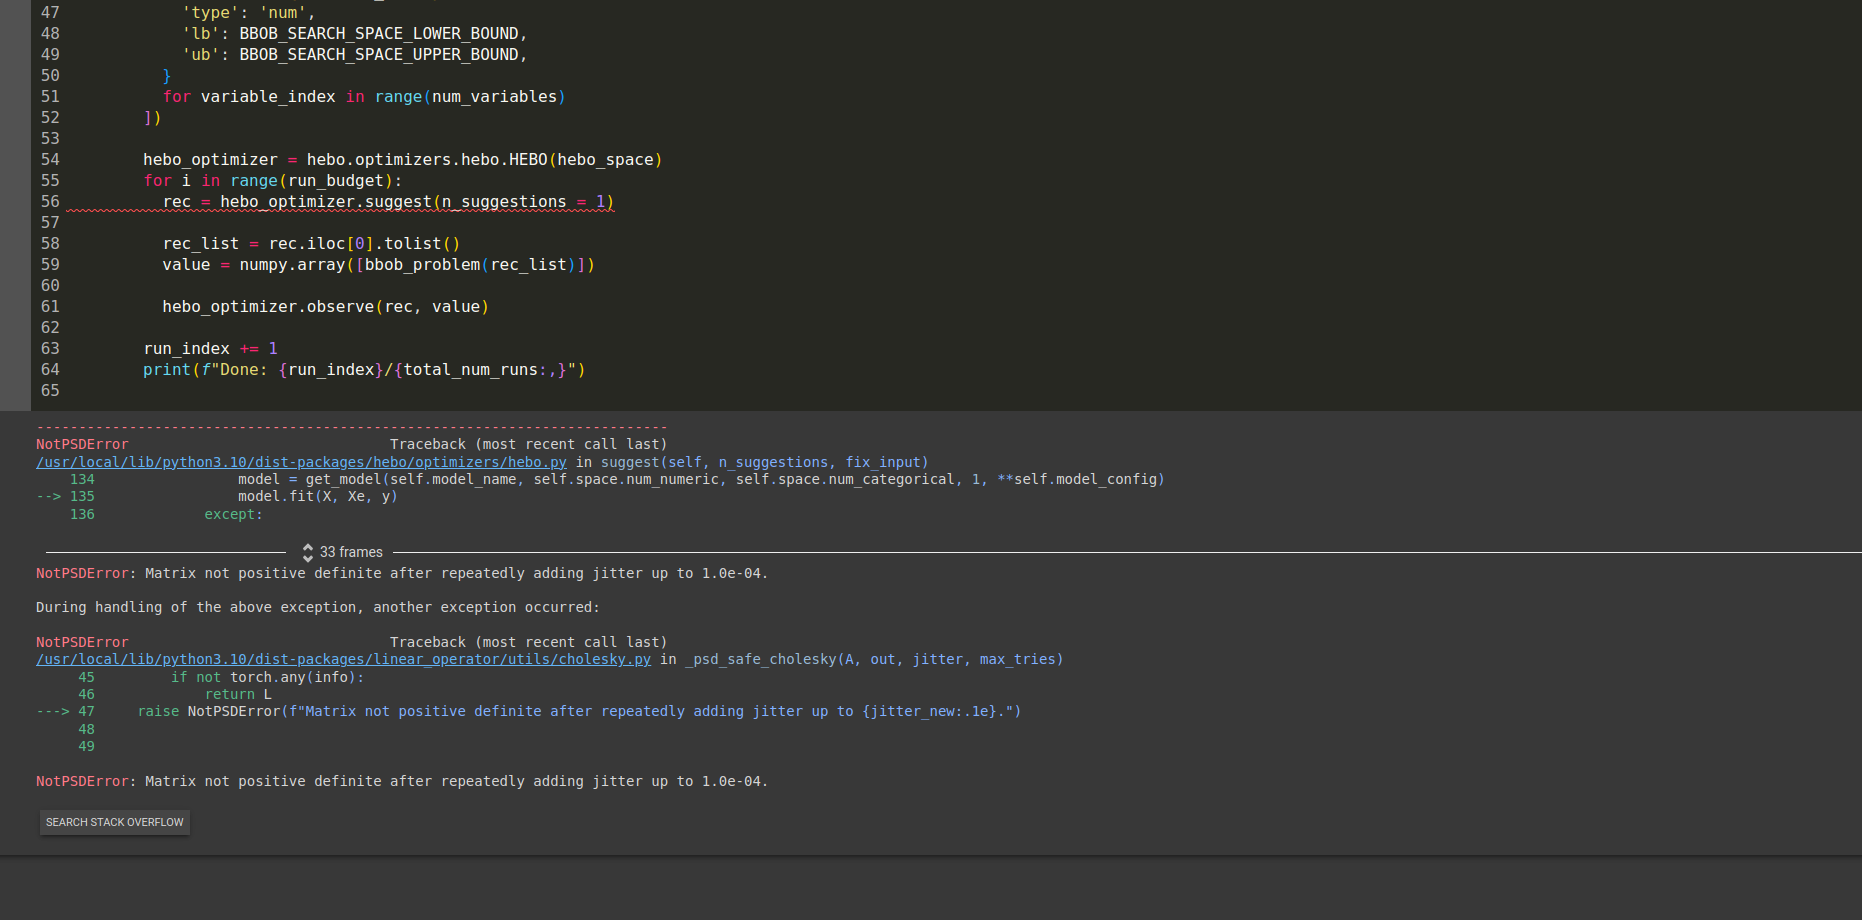
Task: Click line number 56 in the code gutter
Action: (x=50, y=201)
